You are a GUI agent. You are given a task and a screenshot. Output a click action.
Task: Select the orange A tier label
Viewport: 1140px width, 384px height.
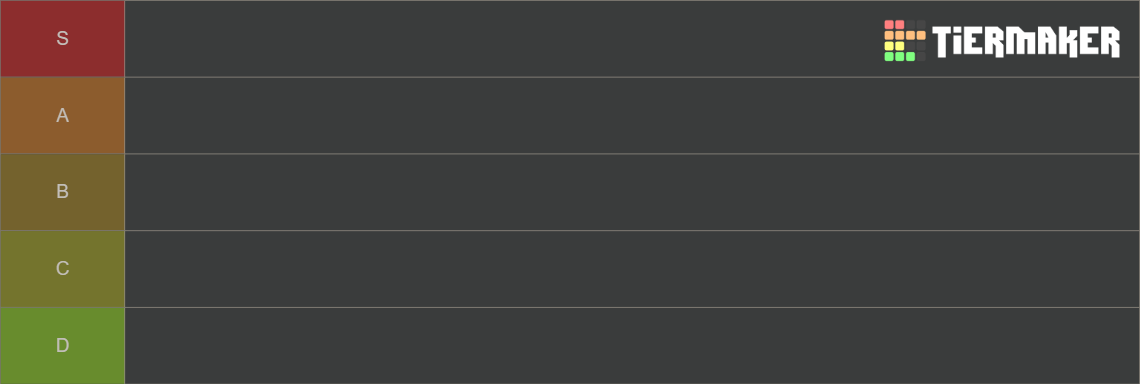[63, 115]
